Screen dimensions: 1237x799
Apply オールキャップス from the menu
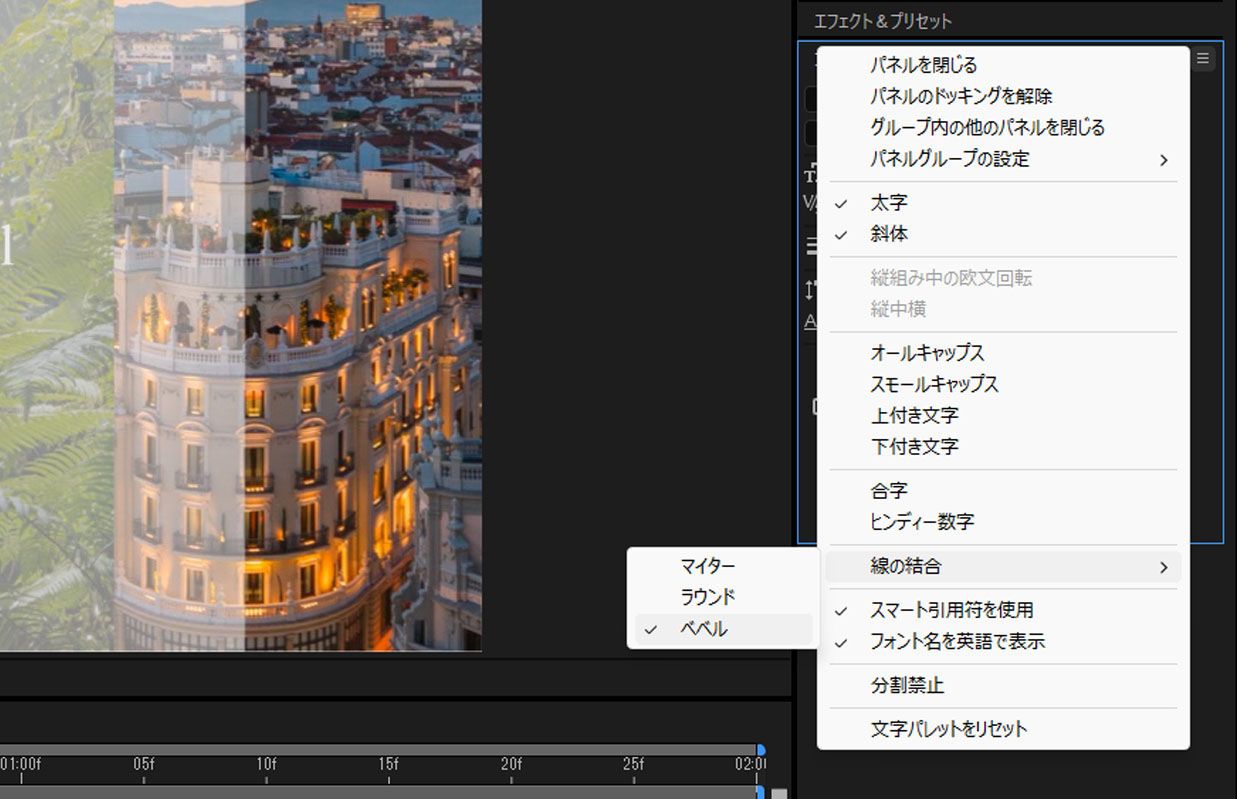coord(927,352)
